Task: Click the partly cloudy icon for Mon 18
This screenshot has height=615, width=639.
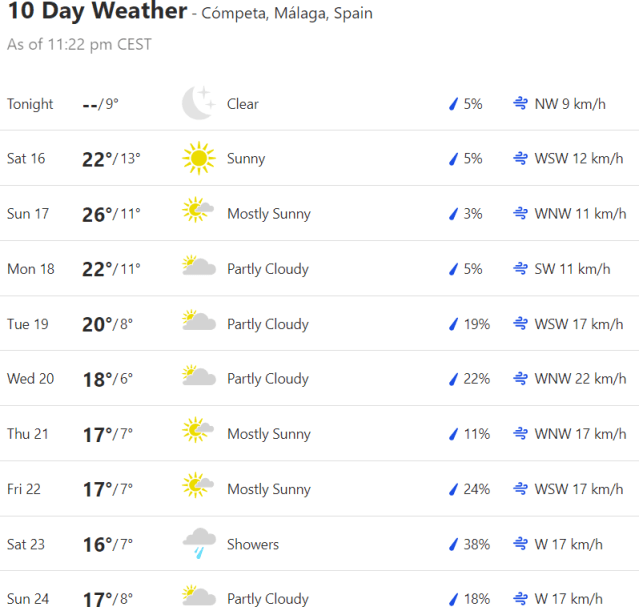Action: [198, 267]
